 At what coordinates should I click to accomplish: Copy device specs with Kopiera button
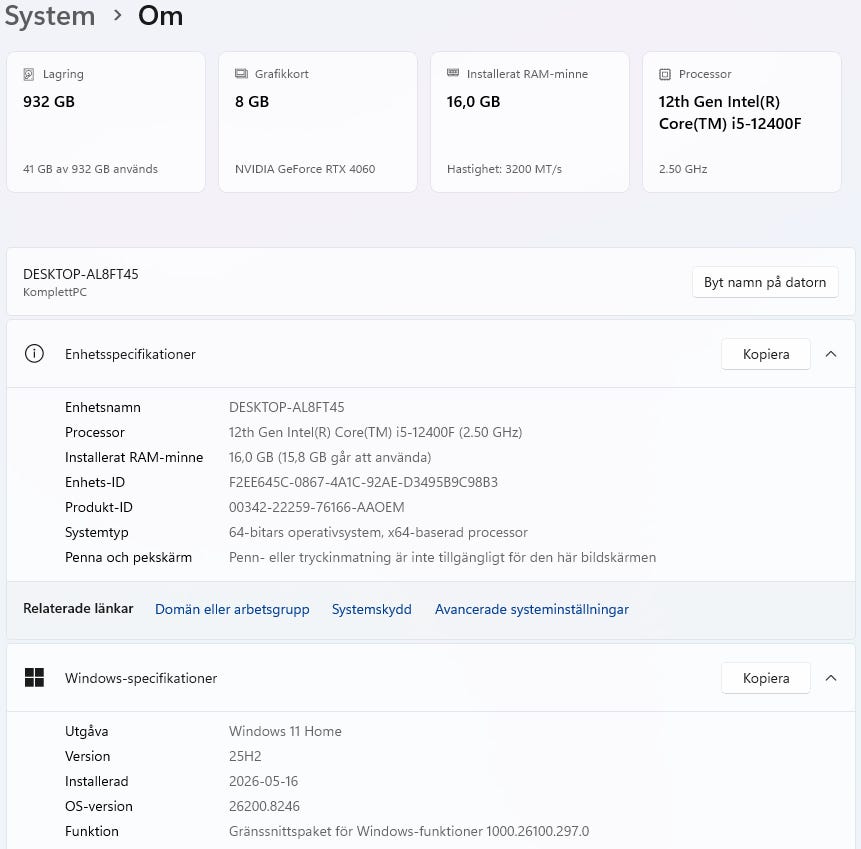[x=765, y=354]
